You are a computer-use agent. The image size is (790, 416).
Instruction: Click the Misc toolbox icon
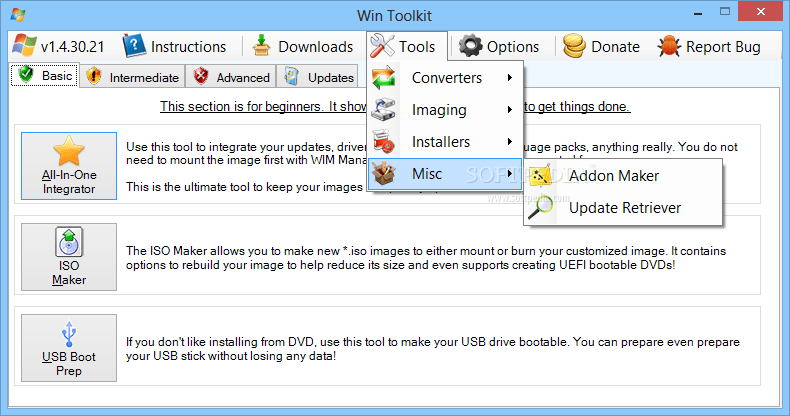(x=383, y=174)
